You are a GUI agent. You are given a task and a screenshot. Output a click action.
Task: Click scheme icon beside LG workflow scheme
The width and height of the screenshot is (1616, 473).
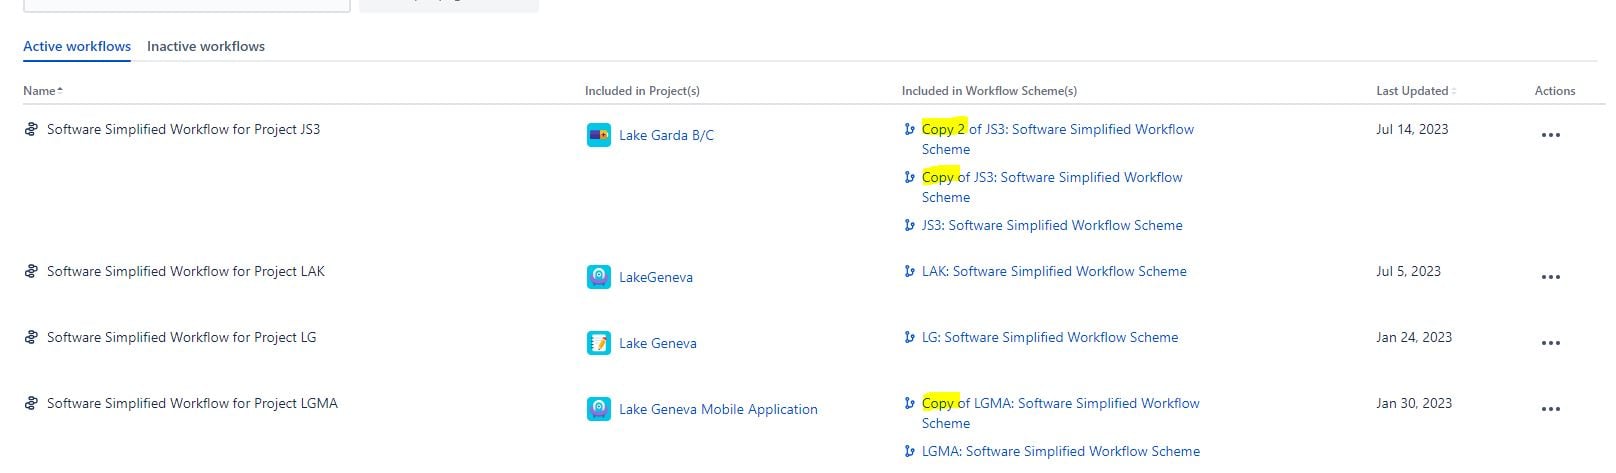tap(909, 337)
